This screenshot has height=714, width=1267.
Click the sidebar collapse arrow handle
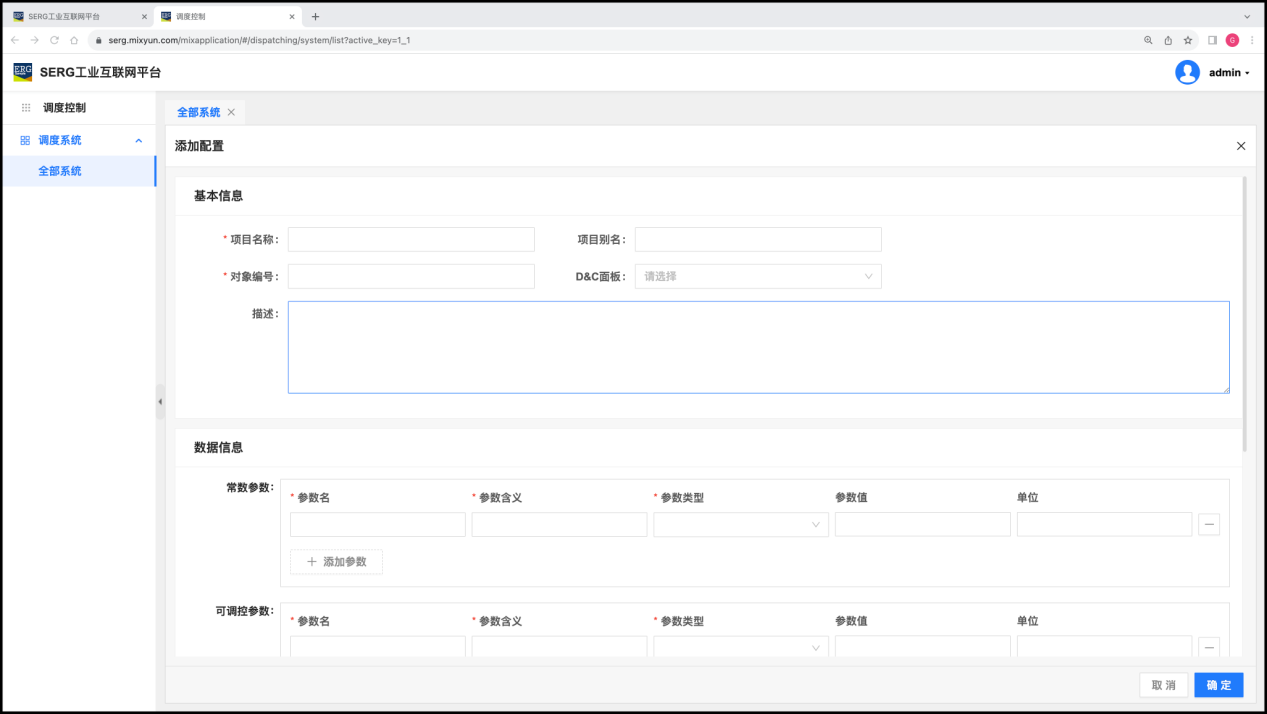(x=160, y=401)
